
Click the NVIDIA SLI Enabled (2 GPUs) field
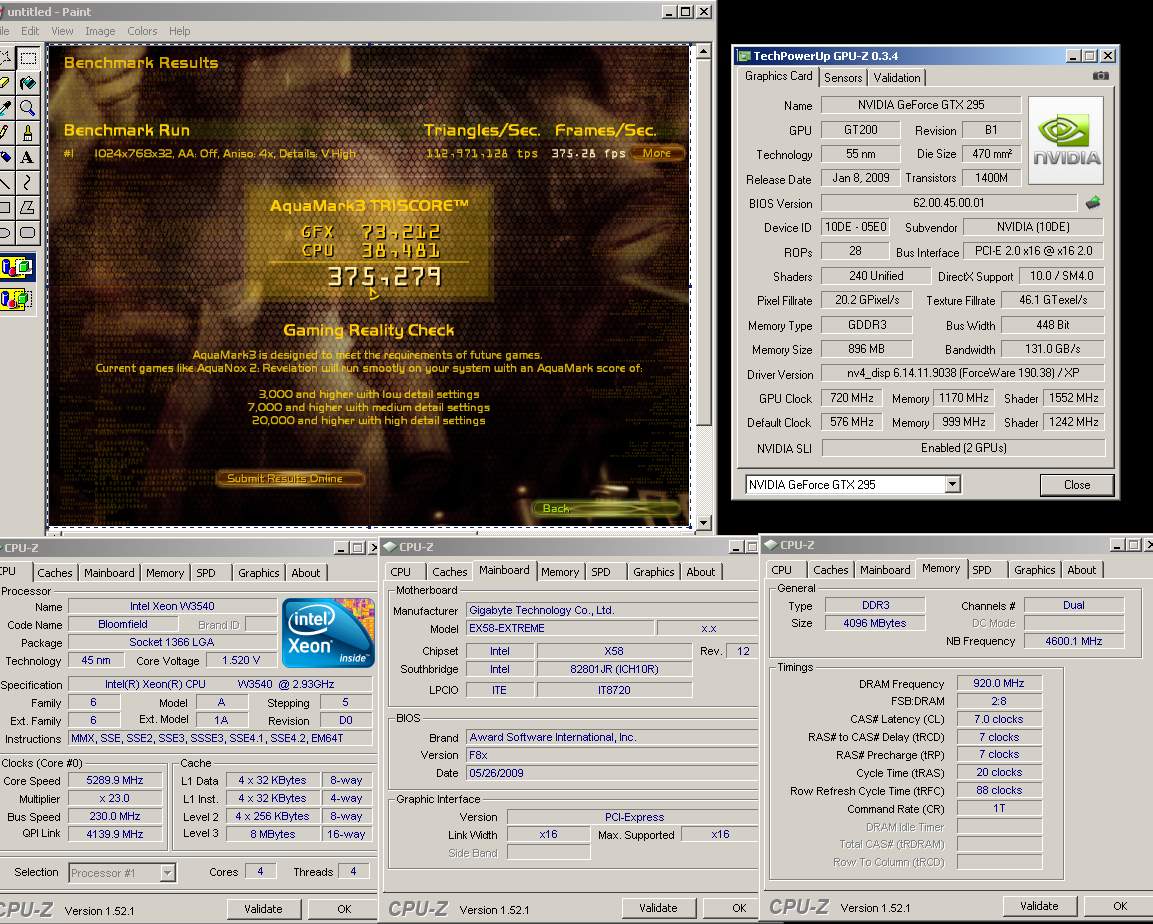coord(963,448)
